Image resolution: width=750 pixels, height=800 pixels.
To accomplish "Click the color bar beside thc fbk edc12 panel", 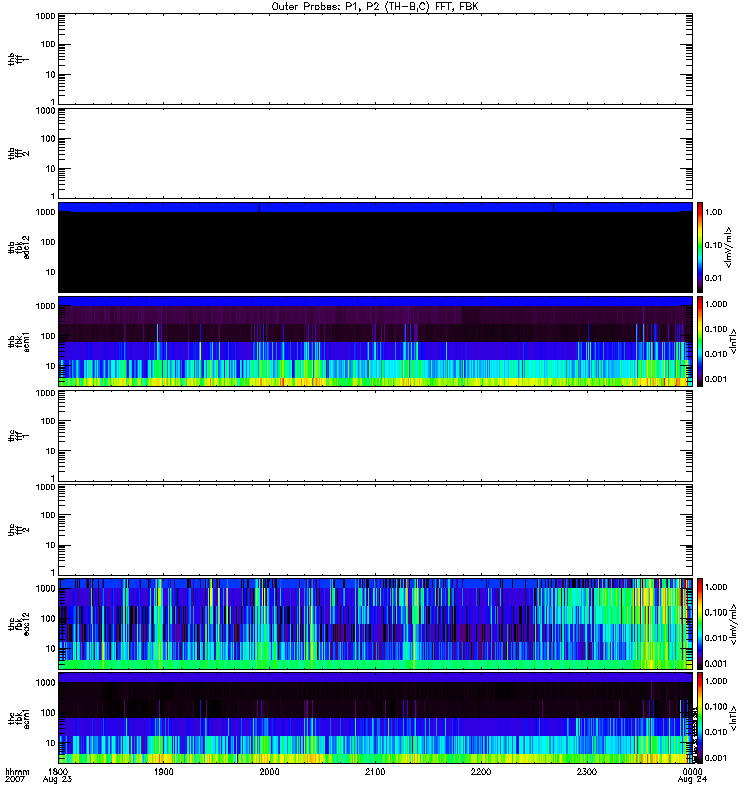I will [x=700, y=624].
